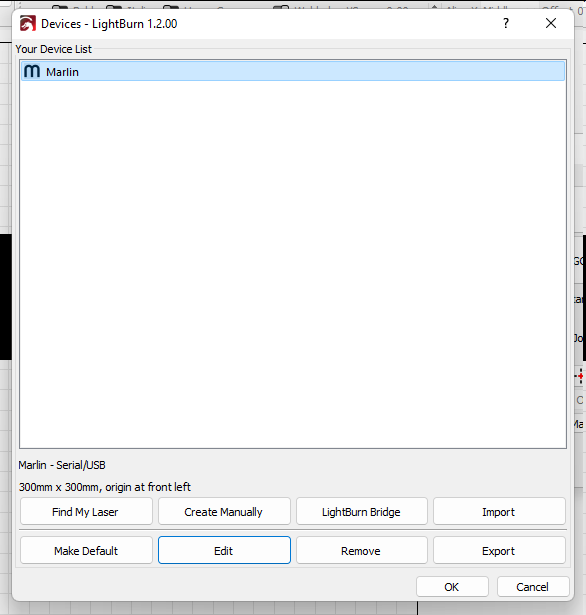Screen dimensions: 586x615
Task: Click the '300mm x 300mm' origin description
Action: pyautogui.click(x=105, y=487)
